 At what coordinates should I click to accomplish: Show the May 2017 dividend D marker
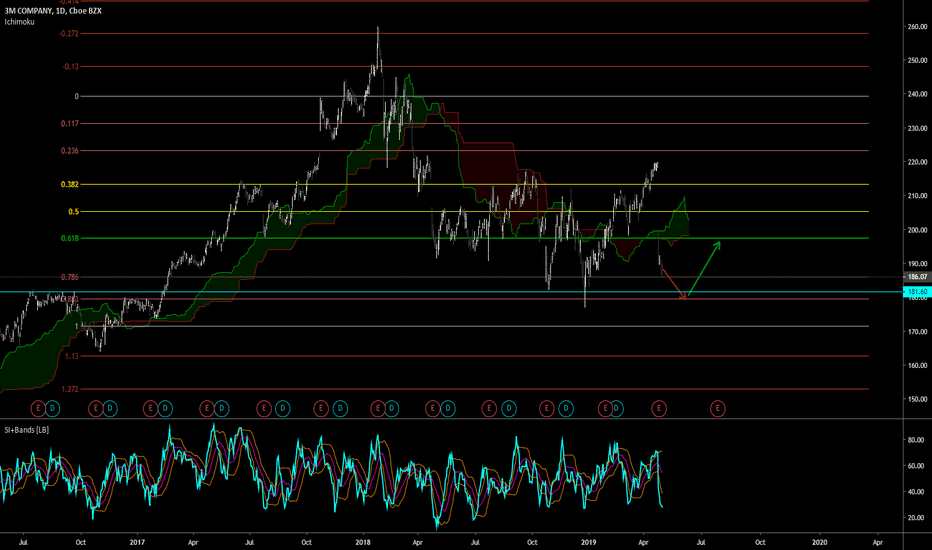tap(221, 408)
